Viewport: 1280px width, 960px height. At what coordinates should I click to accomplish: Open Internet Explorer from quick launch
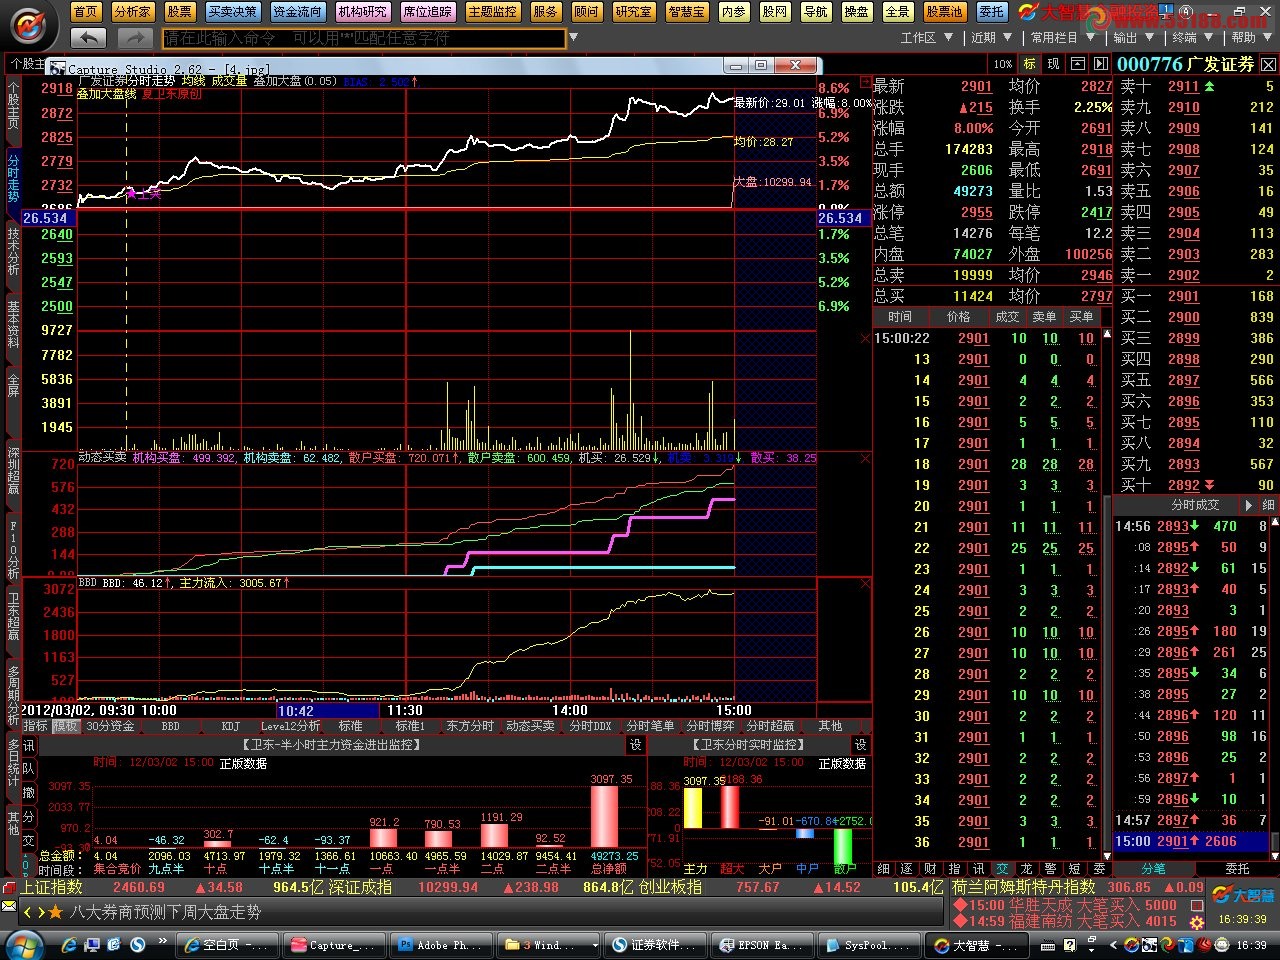pos(69,944)
